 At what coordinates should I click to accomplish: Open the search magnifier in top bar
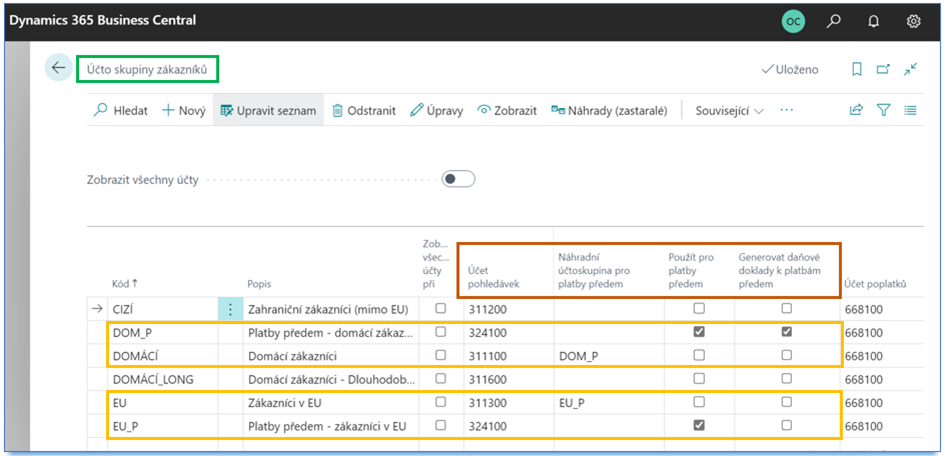click(x=833, y=21)
